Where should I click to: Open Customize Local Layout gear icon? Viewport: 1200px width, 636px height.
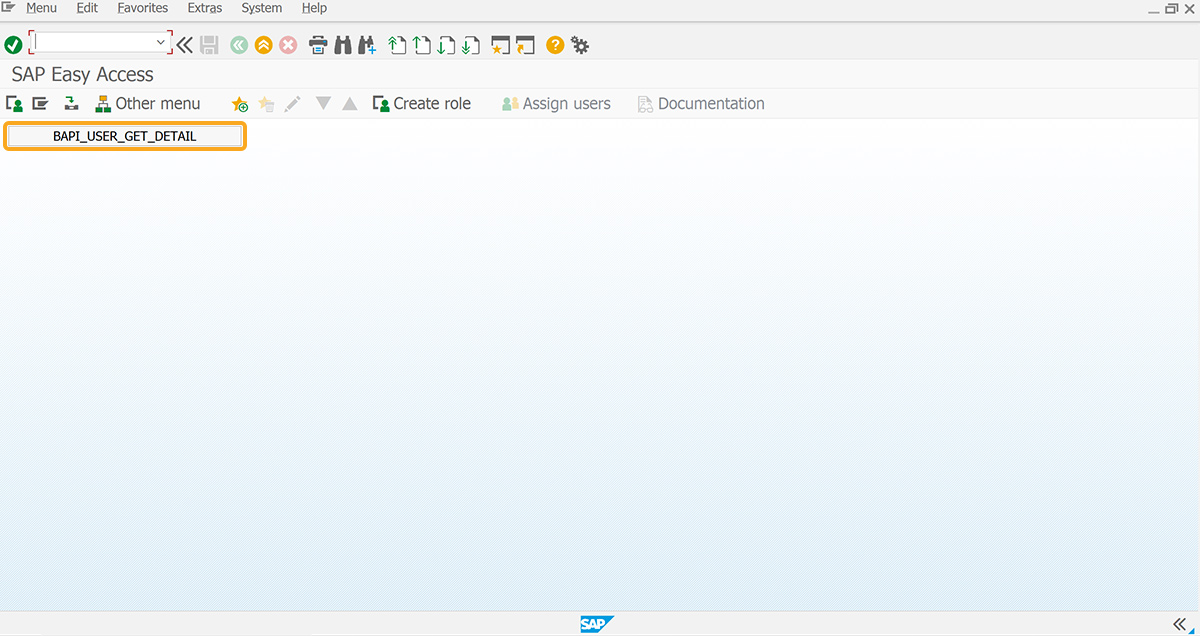[580, 45]
